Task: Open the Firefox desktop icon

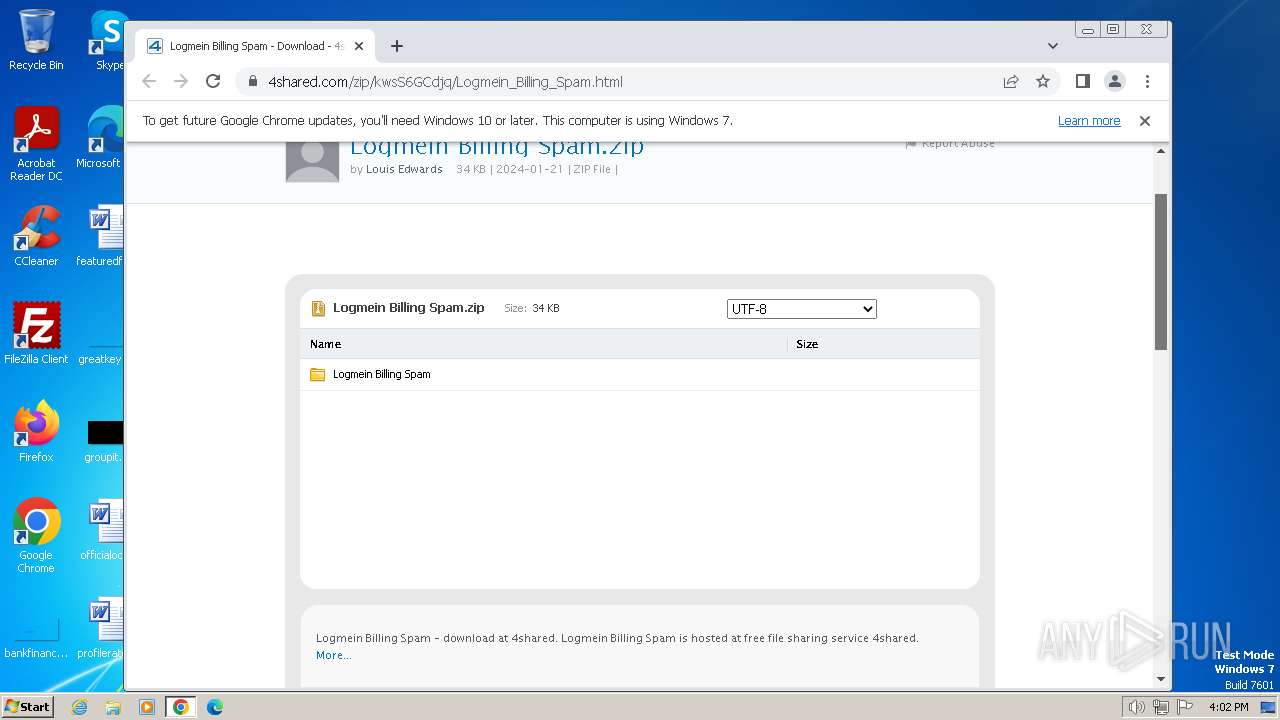Action: (36, 432)
